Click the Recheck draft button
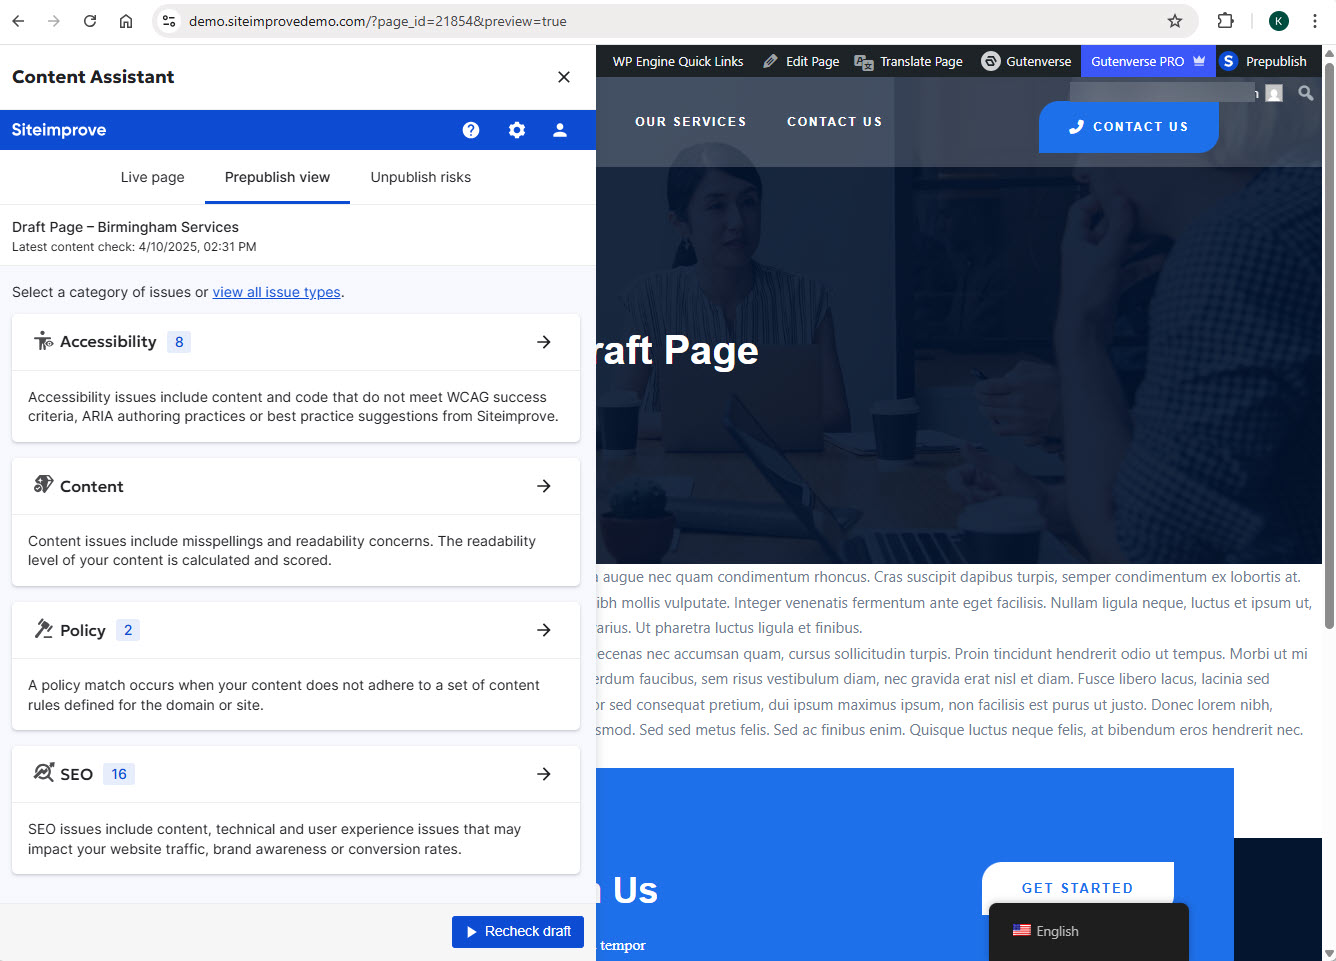Image resolution: width=1336 pixels, height=961 pixels. tap(517, 931)
